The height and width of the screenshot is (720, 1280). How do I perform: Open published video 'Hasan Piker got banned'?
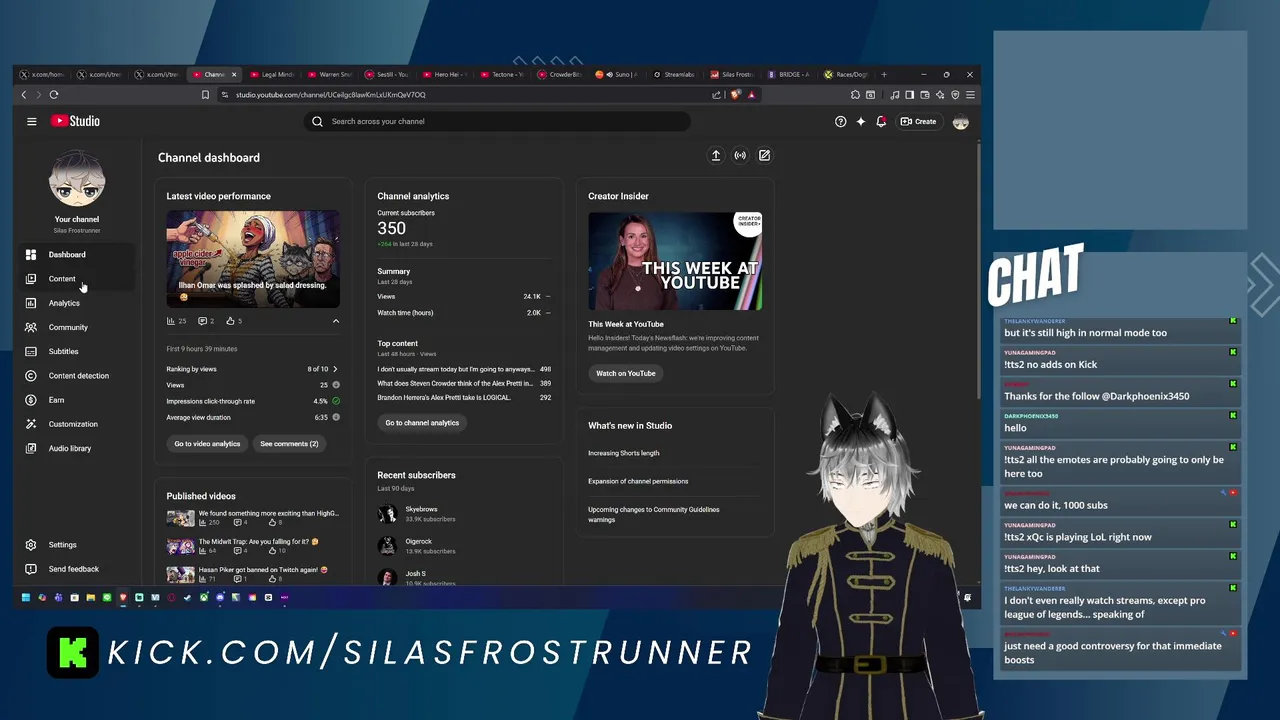pyautogui.click(x=252, y=574)
